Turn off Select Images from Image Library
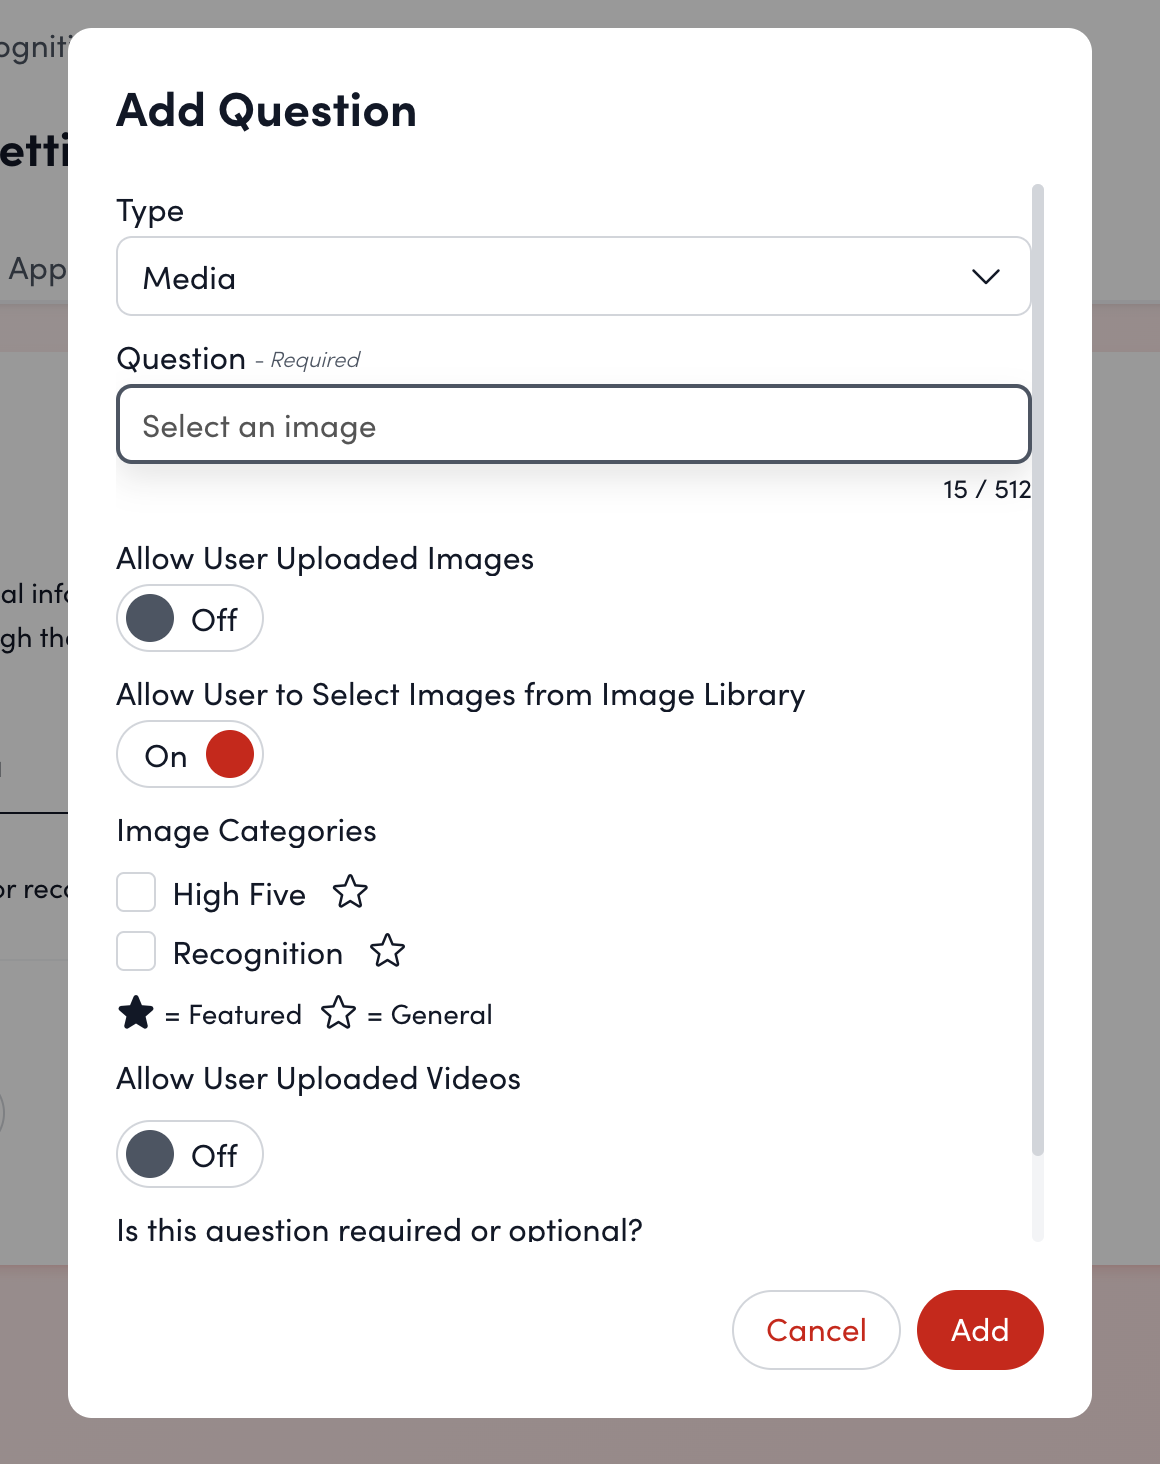 click(190, 755)
